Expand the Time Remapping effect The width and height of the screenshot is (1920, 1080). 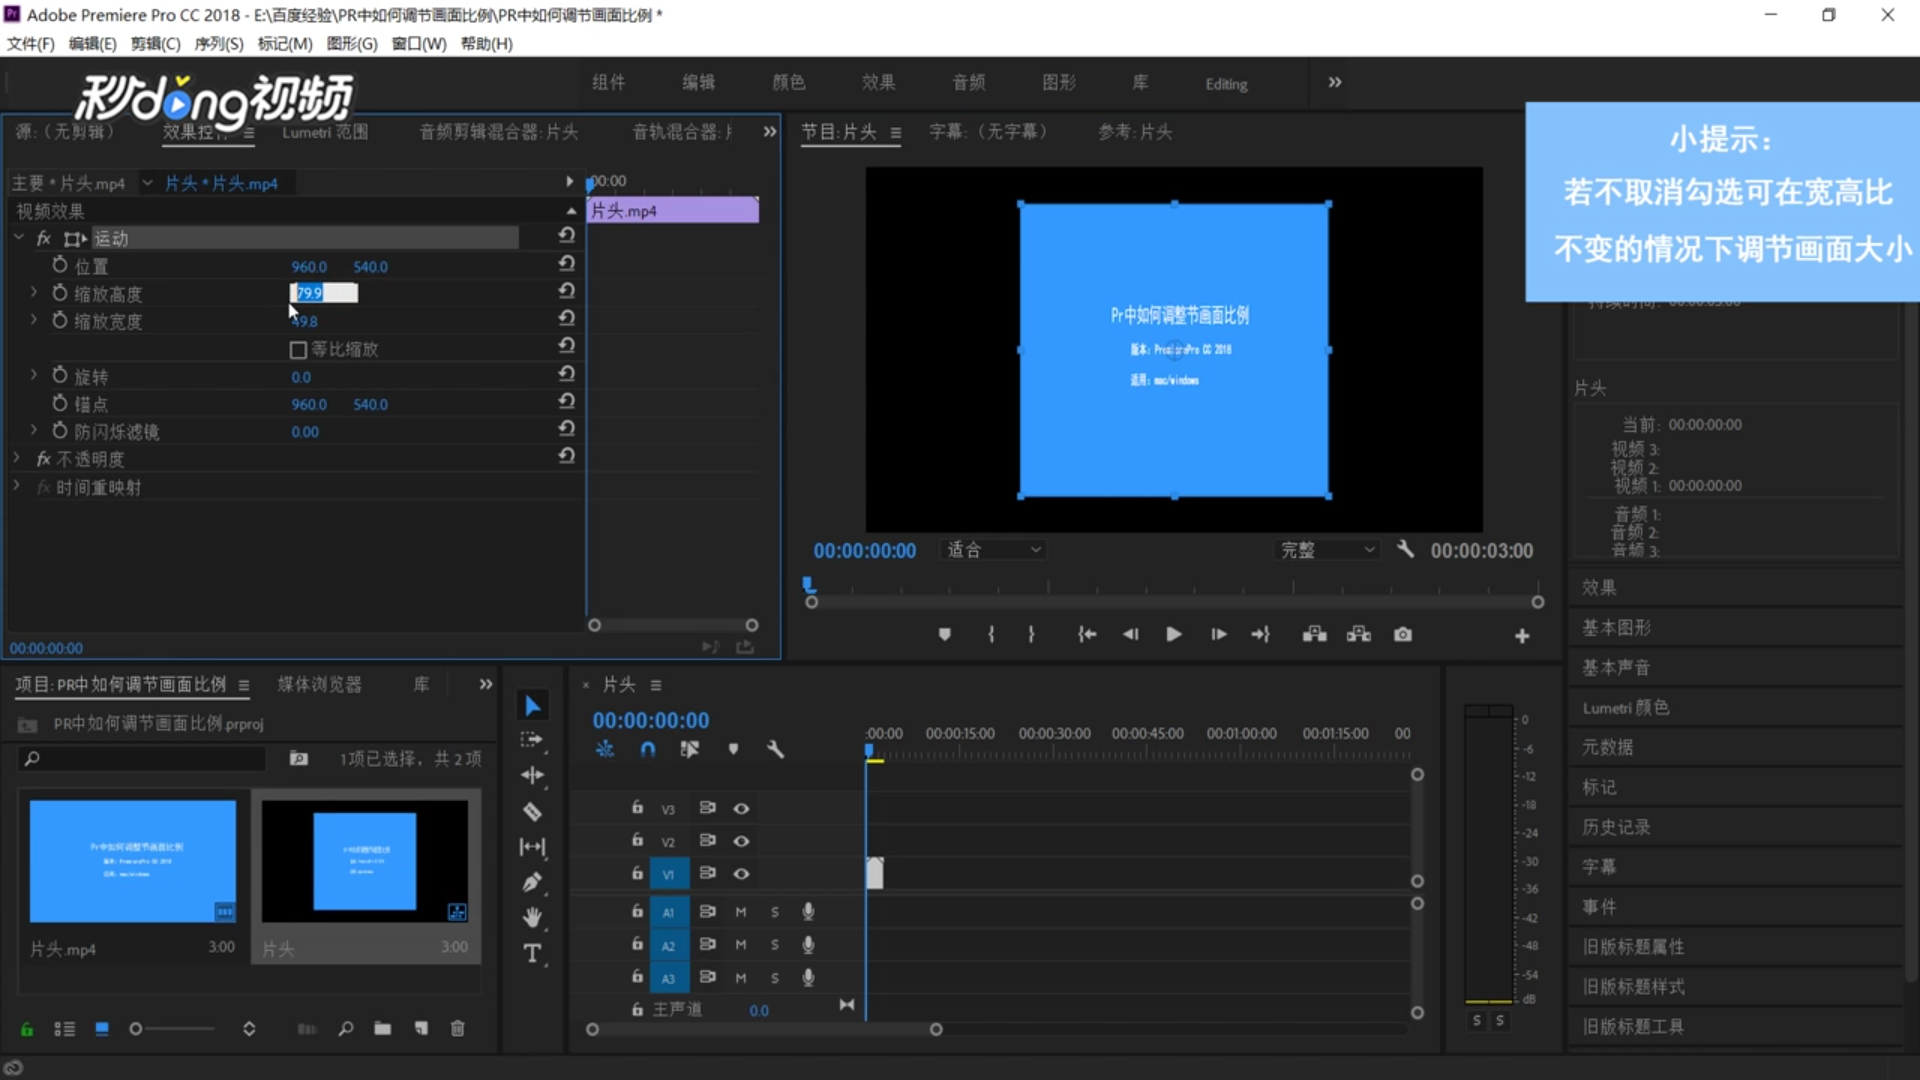[x=16, y=486]
